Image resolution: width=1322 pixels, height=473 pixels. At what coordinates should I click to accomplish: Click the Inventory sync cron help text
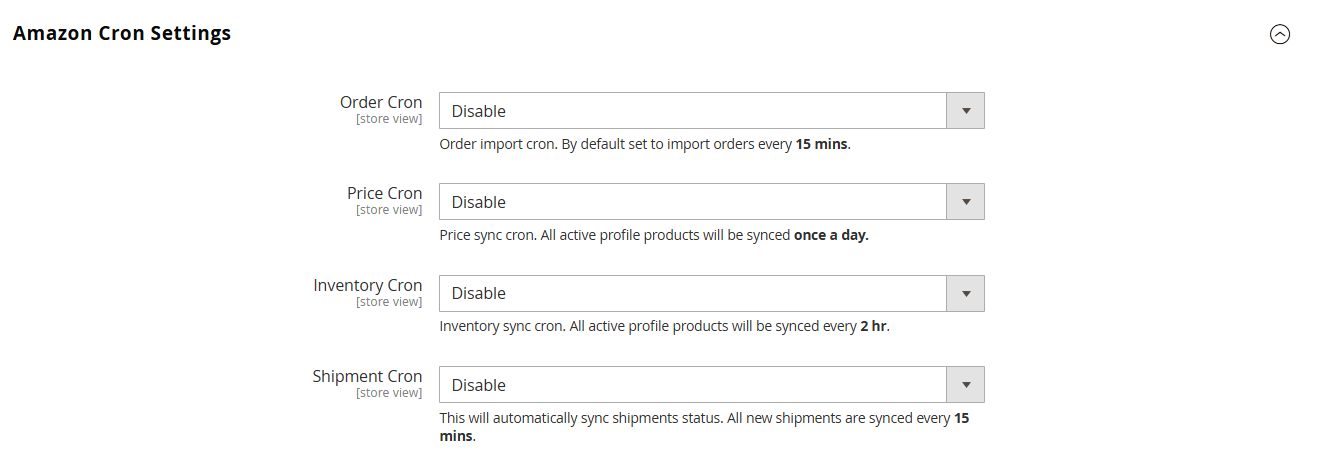tap(664, 327)
